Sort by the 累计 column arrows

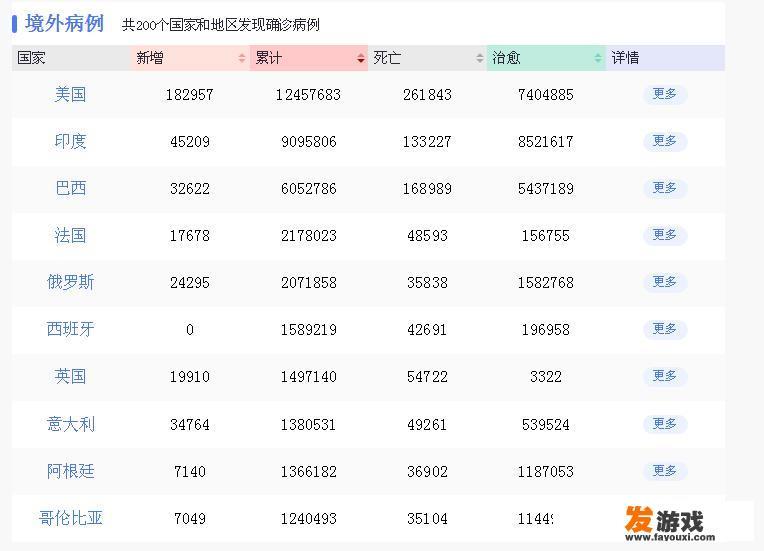coord(361,58)
